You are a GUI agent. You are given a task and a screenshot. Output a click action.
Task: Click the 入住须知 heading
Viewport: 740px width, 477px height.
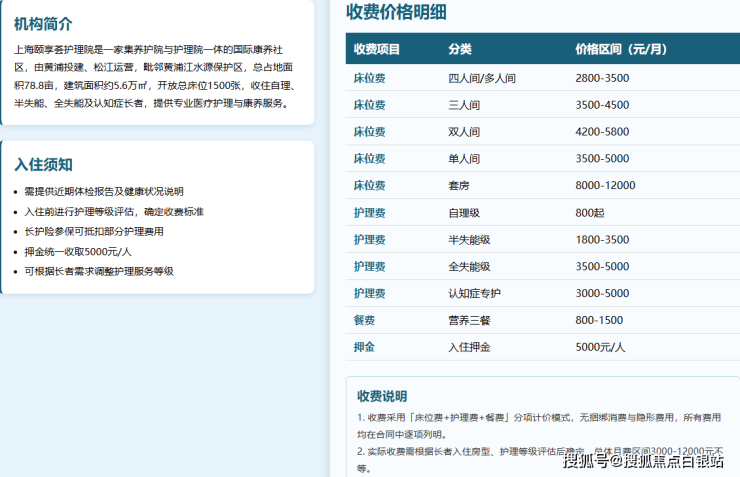coord(43,165)
